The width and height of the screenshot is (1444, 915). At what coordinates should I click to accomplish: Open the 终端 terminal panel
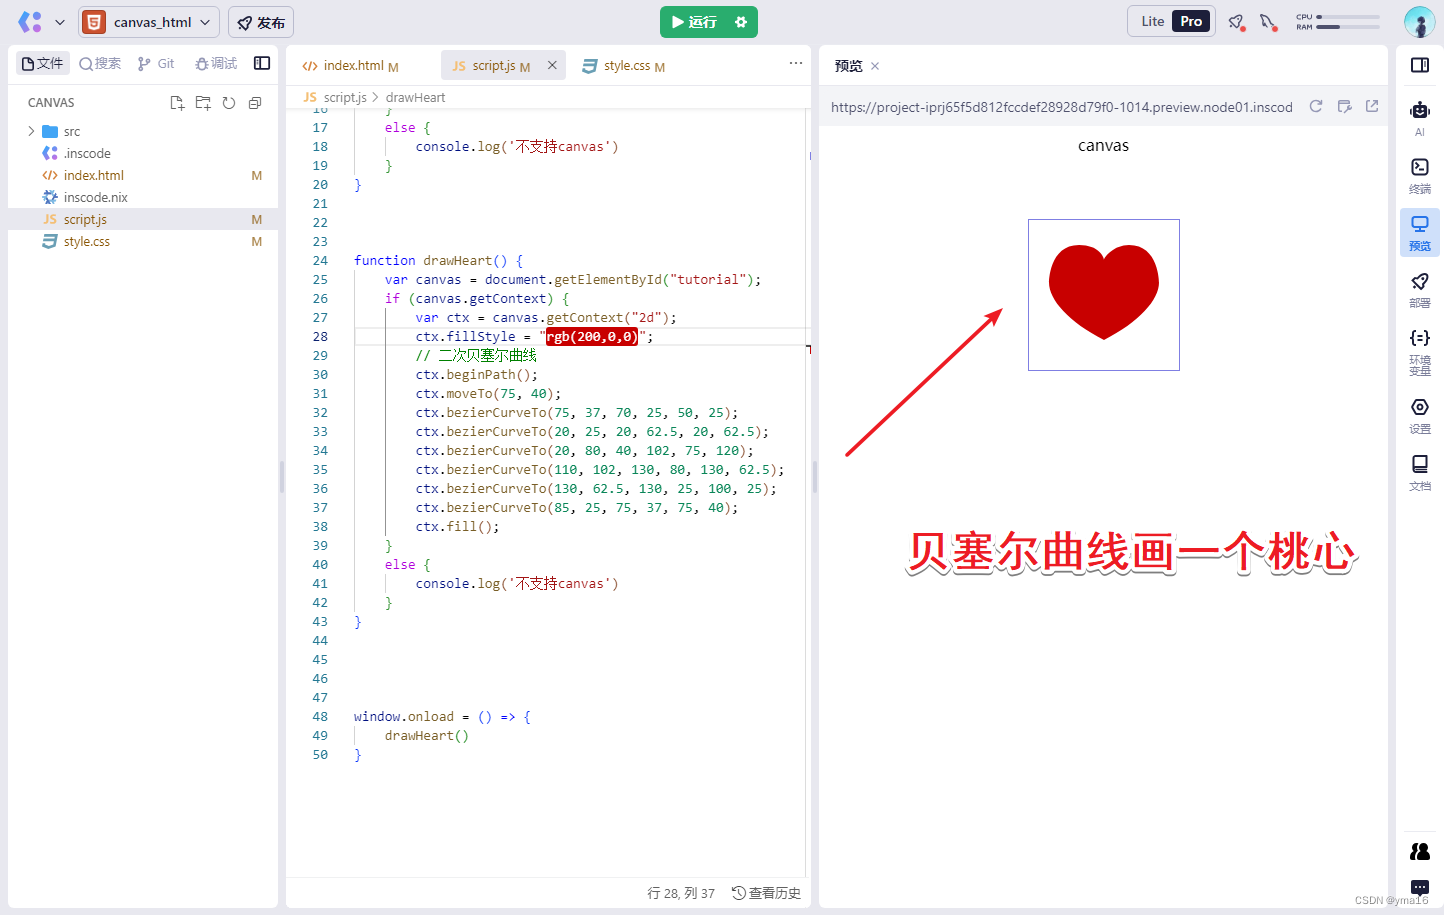pos(1420,175)
